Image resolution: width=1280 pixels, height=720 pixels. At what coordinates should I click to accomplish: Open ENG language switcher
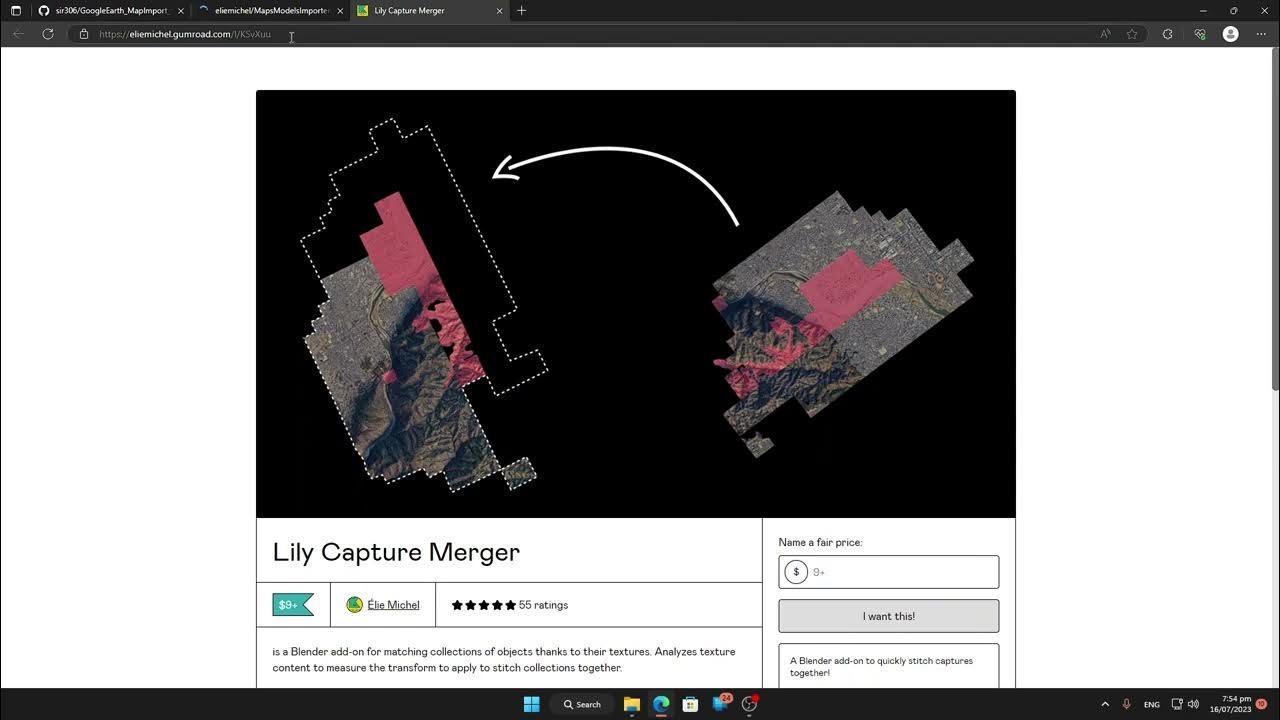(x=1152, y=704)
